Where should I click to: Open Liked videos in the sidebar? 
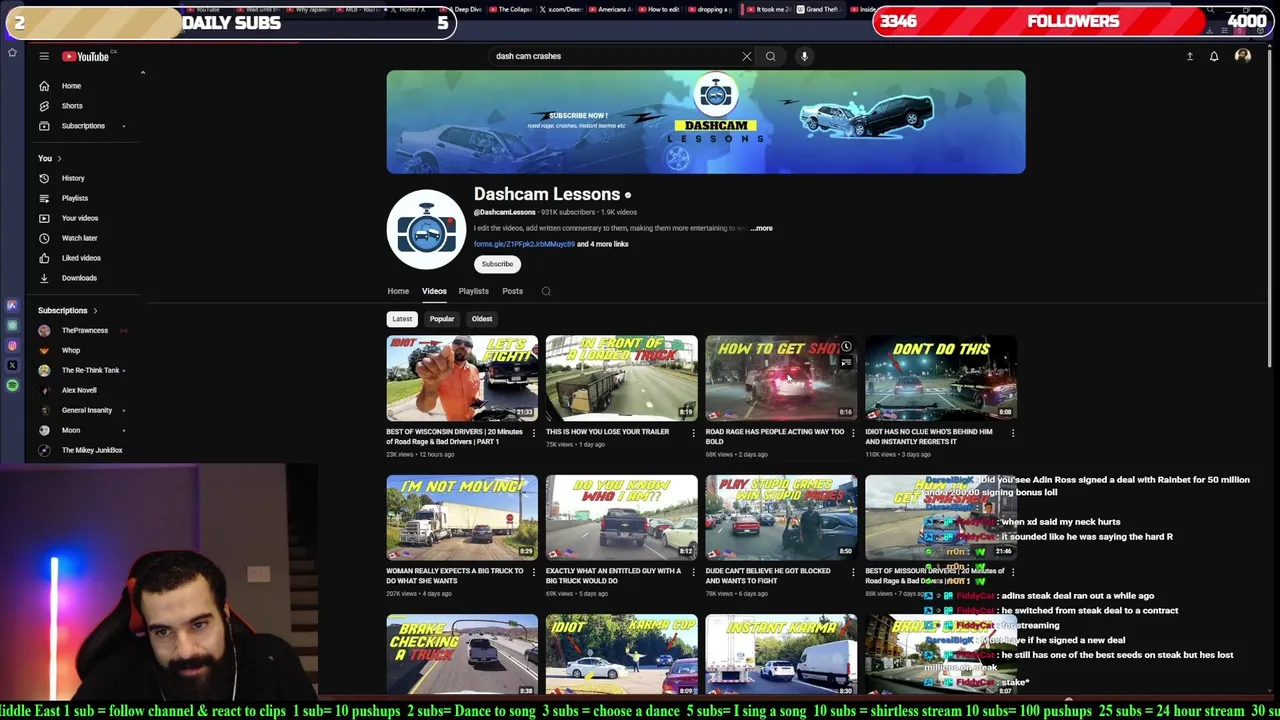click(x=81, y=258)
